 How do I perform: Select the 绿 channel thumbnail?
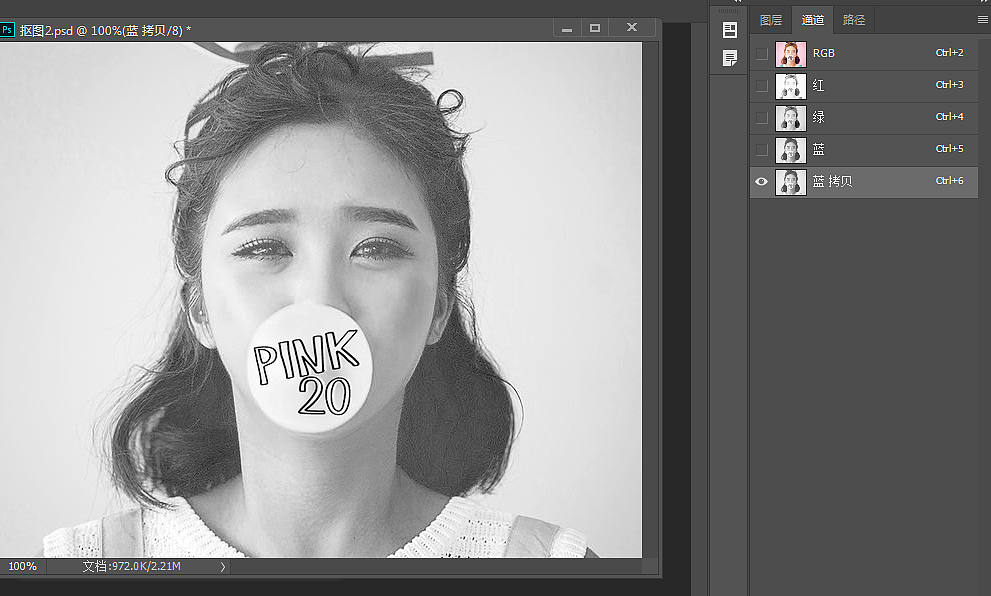(x=791, y=118)
